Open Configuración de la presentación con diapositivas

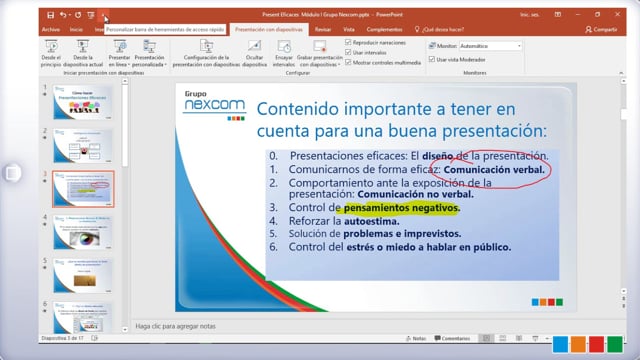[x=206, y=53]
